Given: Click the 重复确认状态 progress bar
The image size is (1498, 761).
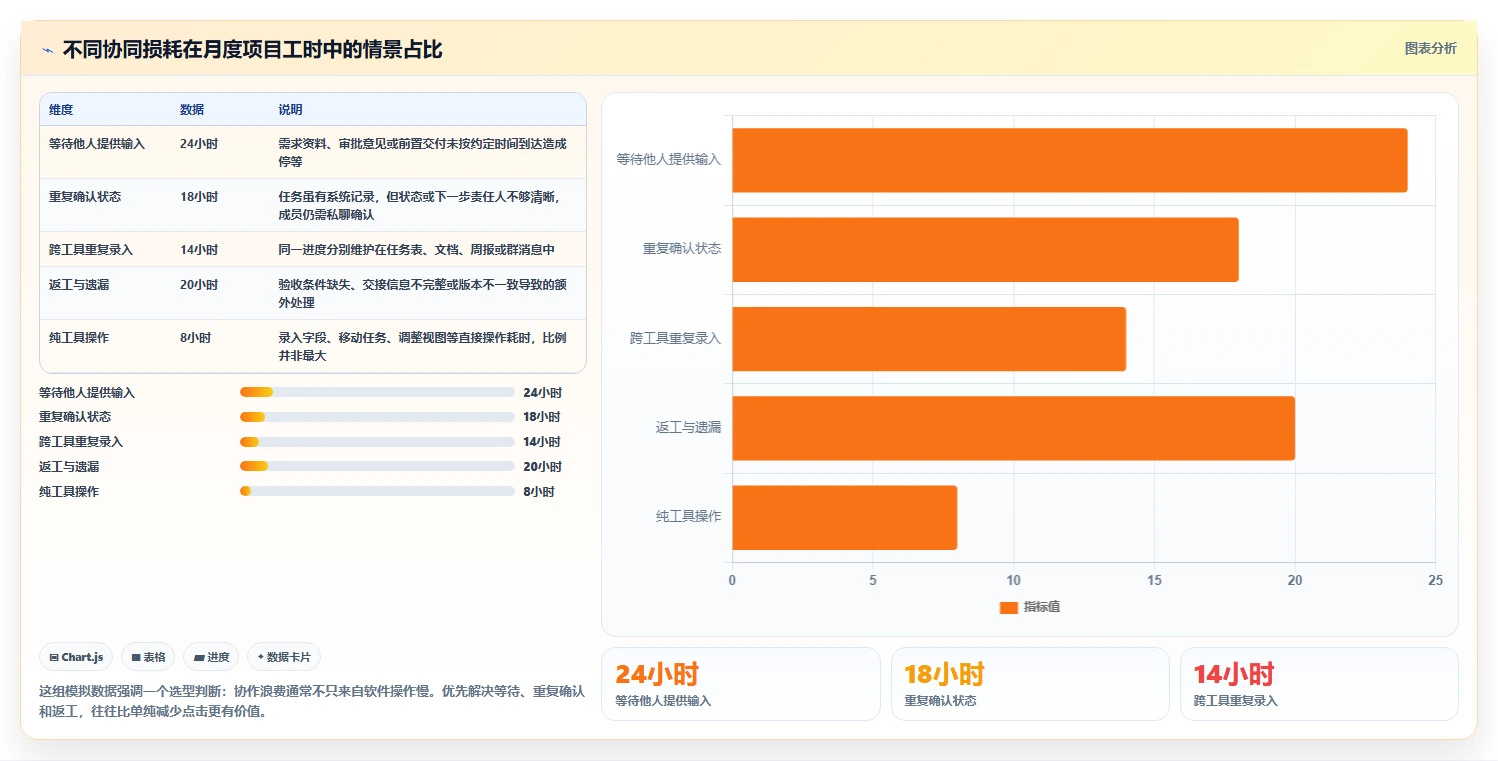Looking at the screenshot, I should click(377, 417).
